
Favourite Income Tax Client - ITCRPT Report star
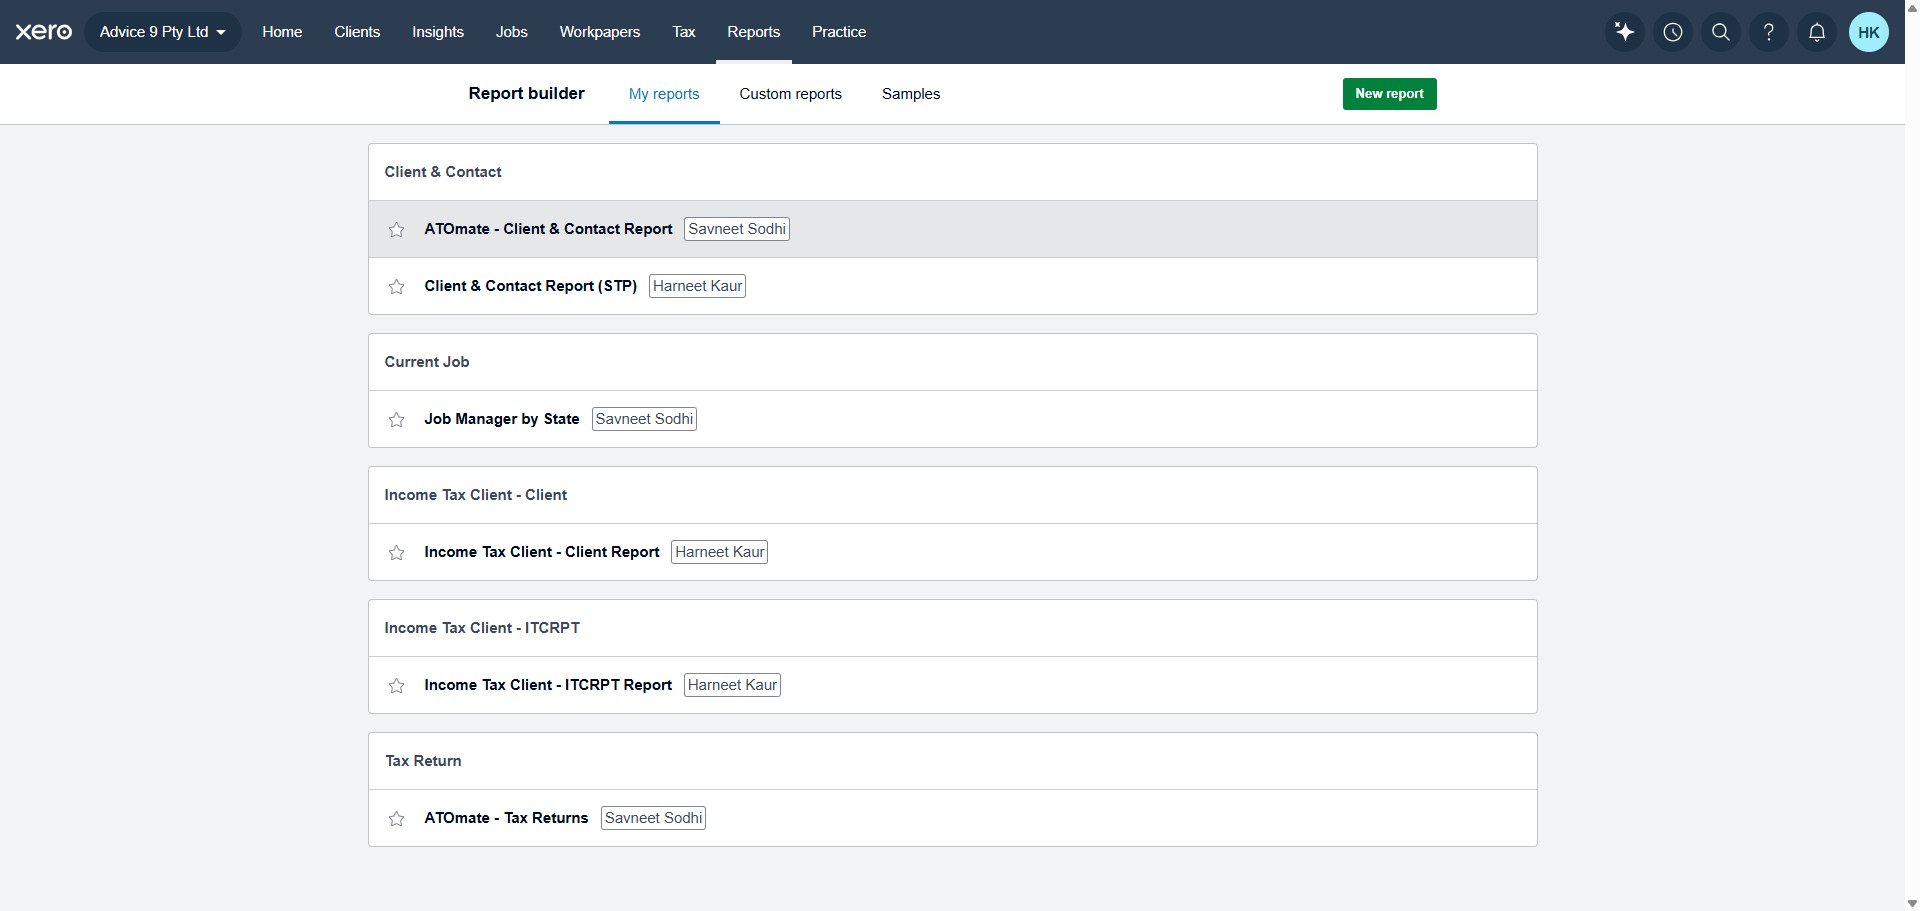point(397,686)
